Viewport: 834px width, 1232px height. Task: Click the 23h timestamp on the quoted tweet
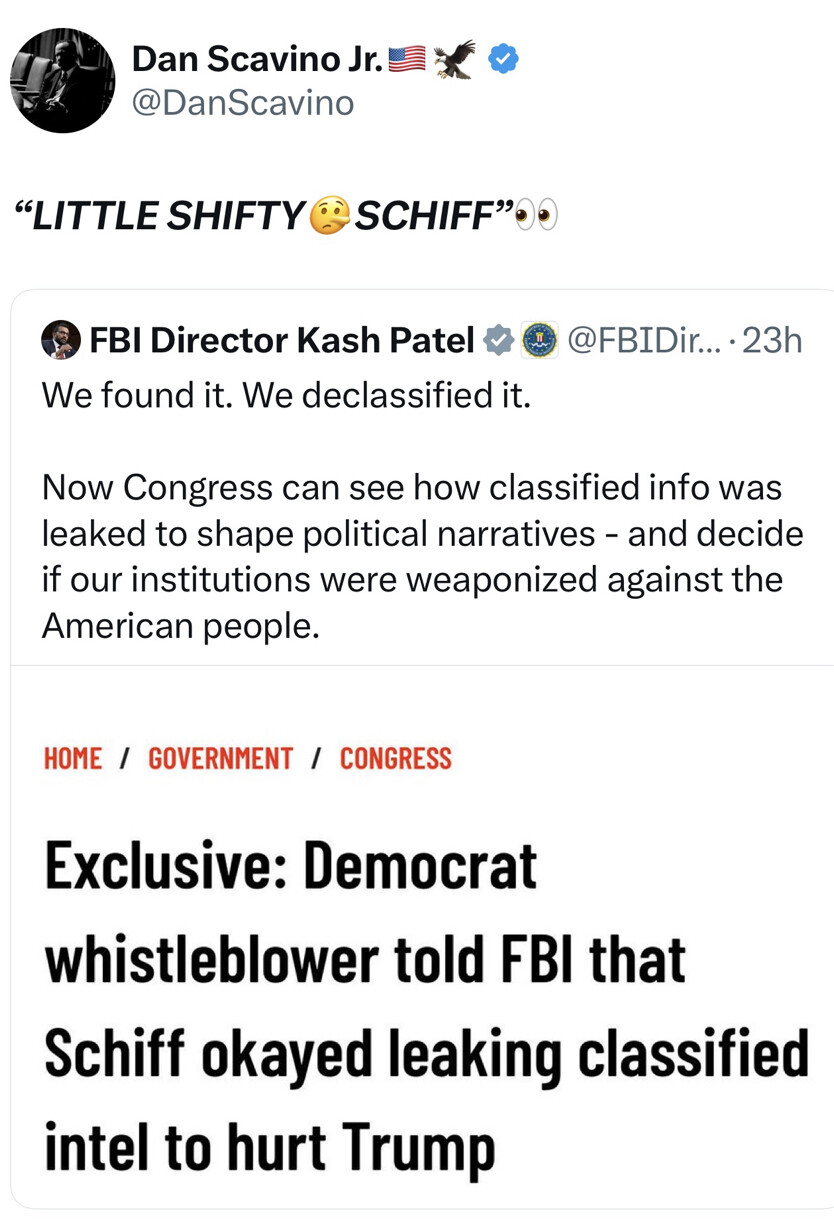click(x=772, y=342)
